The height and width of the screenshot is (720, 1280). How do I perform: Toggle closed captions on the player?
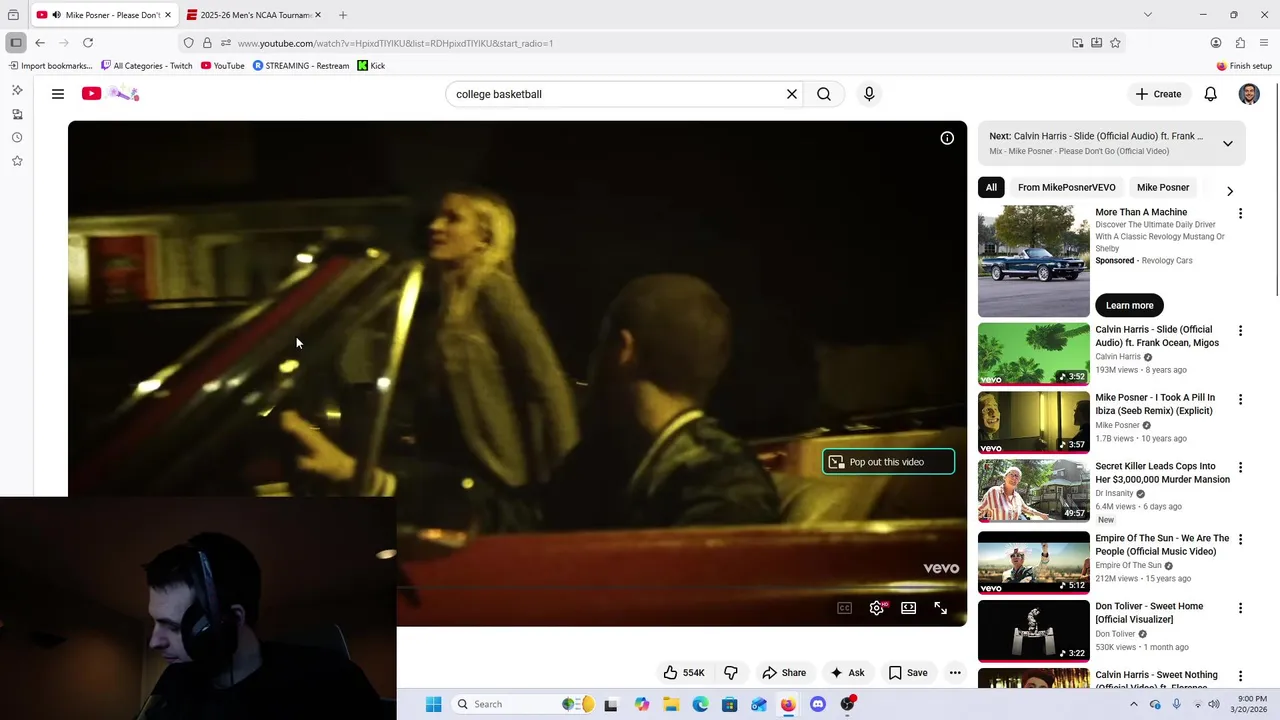(x=845, y=608)
